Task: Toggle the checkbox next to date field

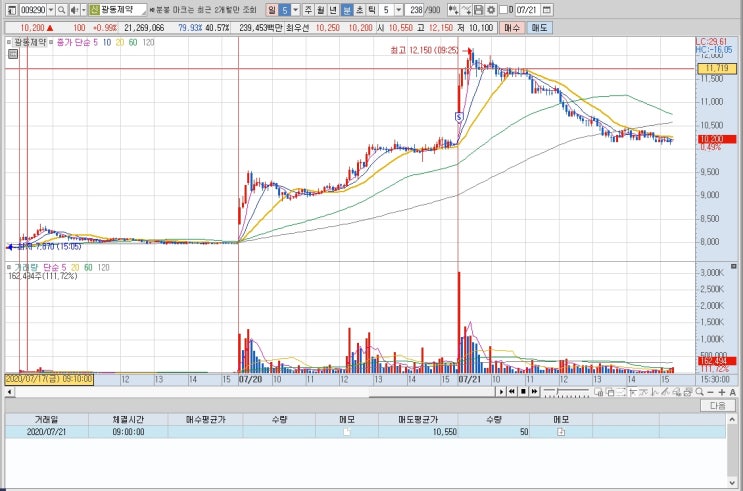Action: pyautogui.click(x=503, y=9)
